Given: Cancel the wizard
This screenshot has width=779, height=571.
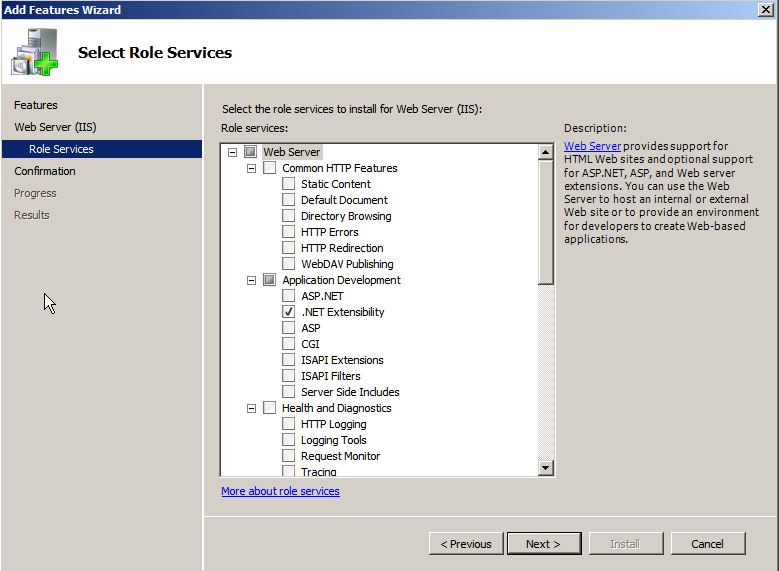Looking at the screenshot, I should (x=708, y=544).
